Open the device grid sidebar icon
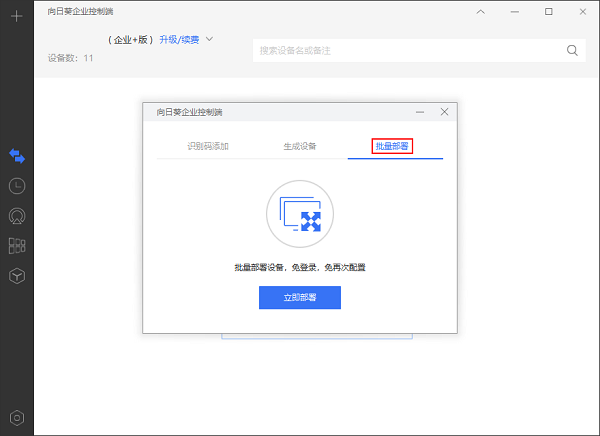This screenshot has height=436, width=600. click(x=16, y=245)
